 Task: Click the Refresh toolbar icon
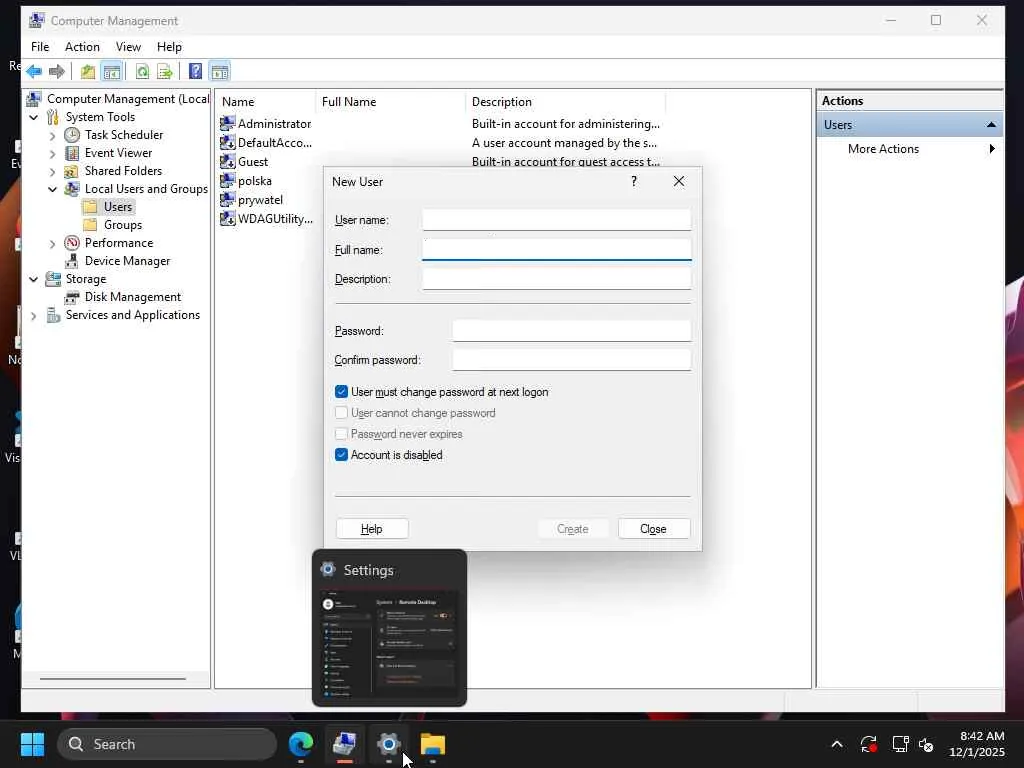[x=142, y=71]
